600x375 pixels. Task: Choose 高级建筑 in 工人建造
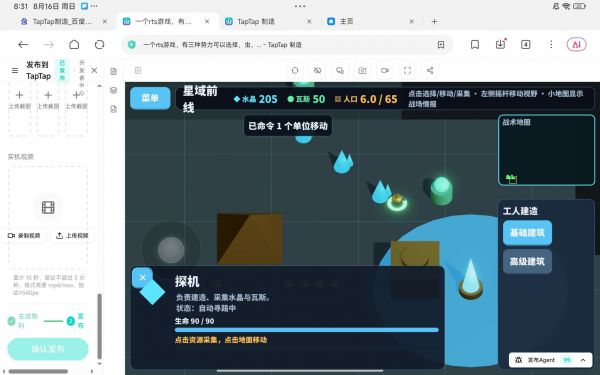coord(527,261)
